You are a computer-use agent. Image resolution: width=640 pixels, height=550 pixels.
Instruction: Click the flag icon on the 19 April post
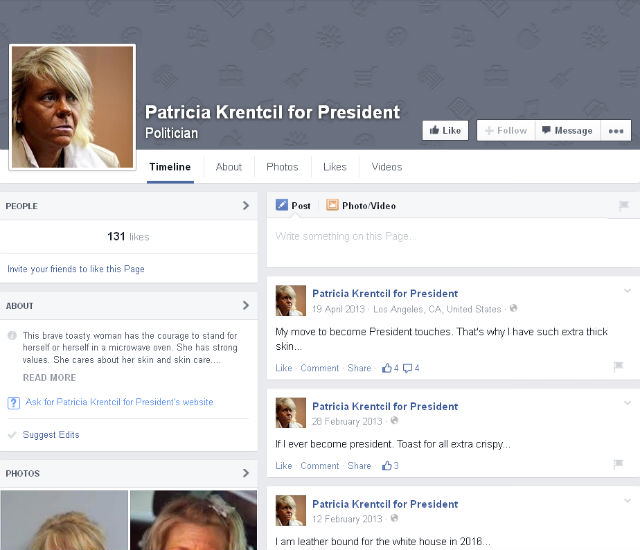pos(618,368)
